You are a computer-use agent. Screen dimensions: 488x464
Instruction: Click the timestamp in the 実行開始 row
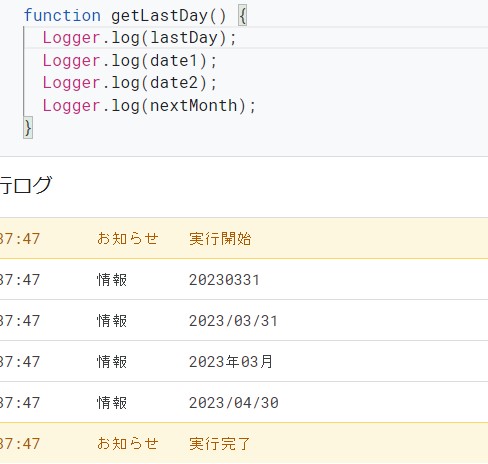(x=20, y=239)
